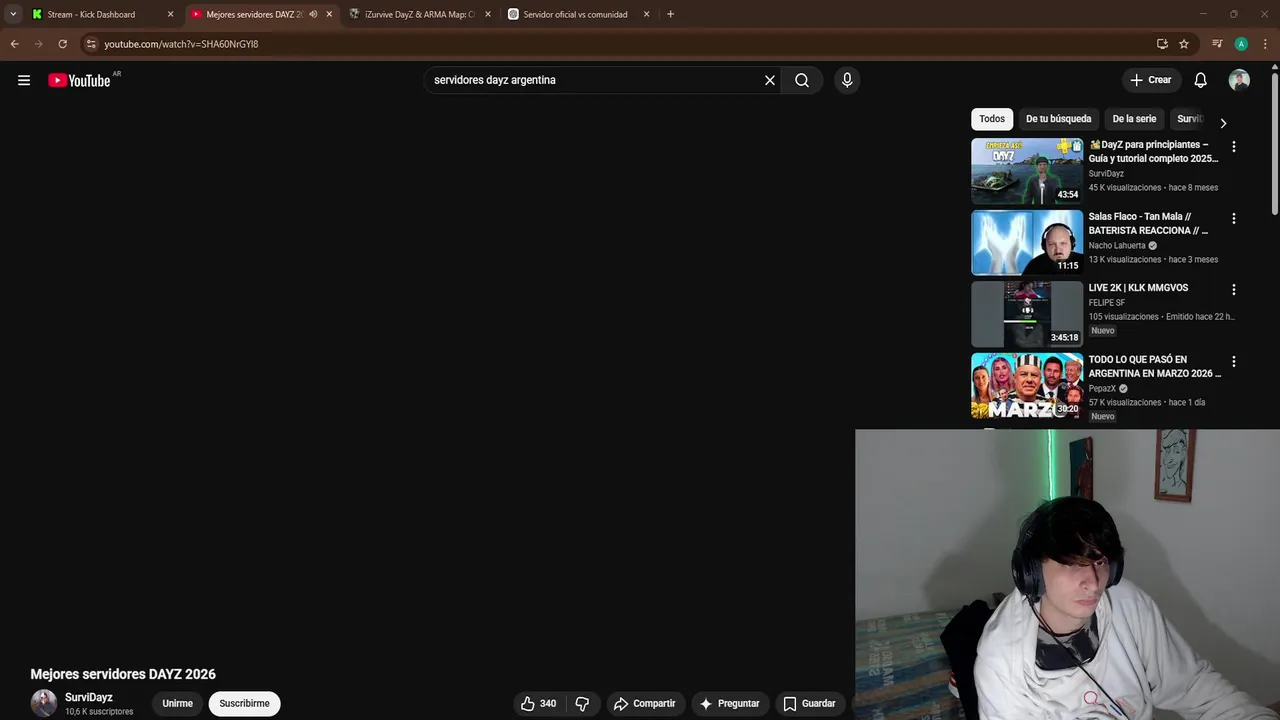Bookmark this page with star icon
Image resolution: width=1280 pixels, height=720 pixels.
[x=1184, y=44]
